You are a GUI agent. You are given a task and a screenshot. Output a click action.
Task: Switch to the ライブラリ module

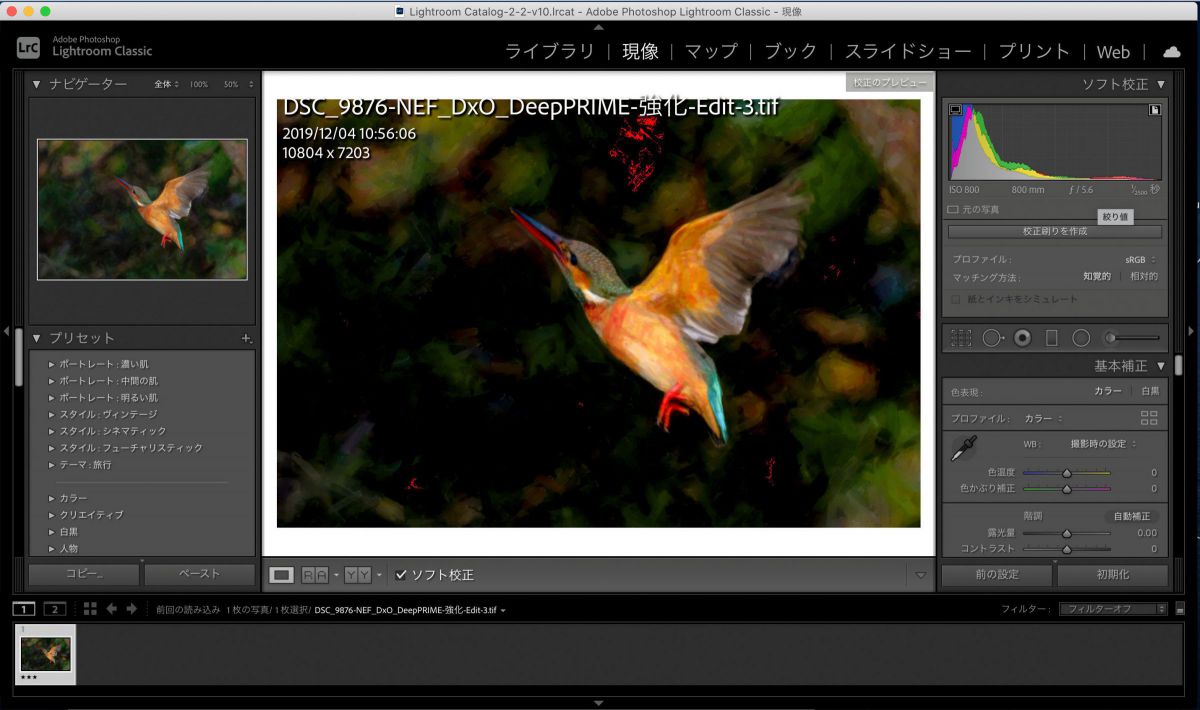click(x=549, y=52)
